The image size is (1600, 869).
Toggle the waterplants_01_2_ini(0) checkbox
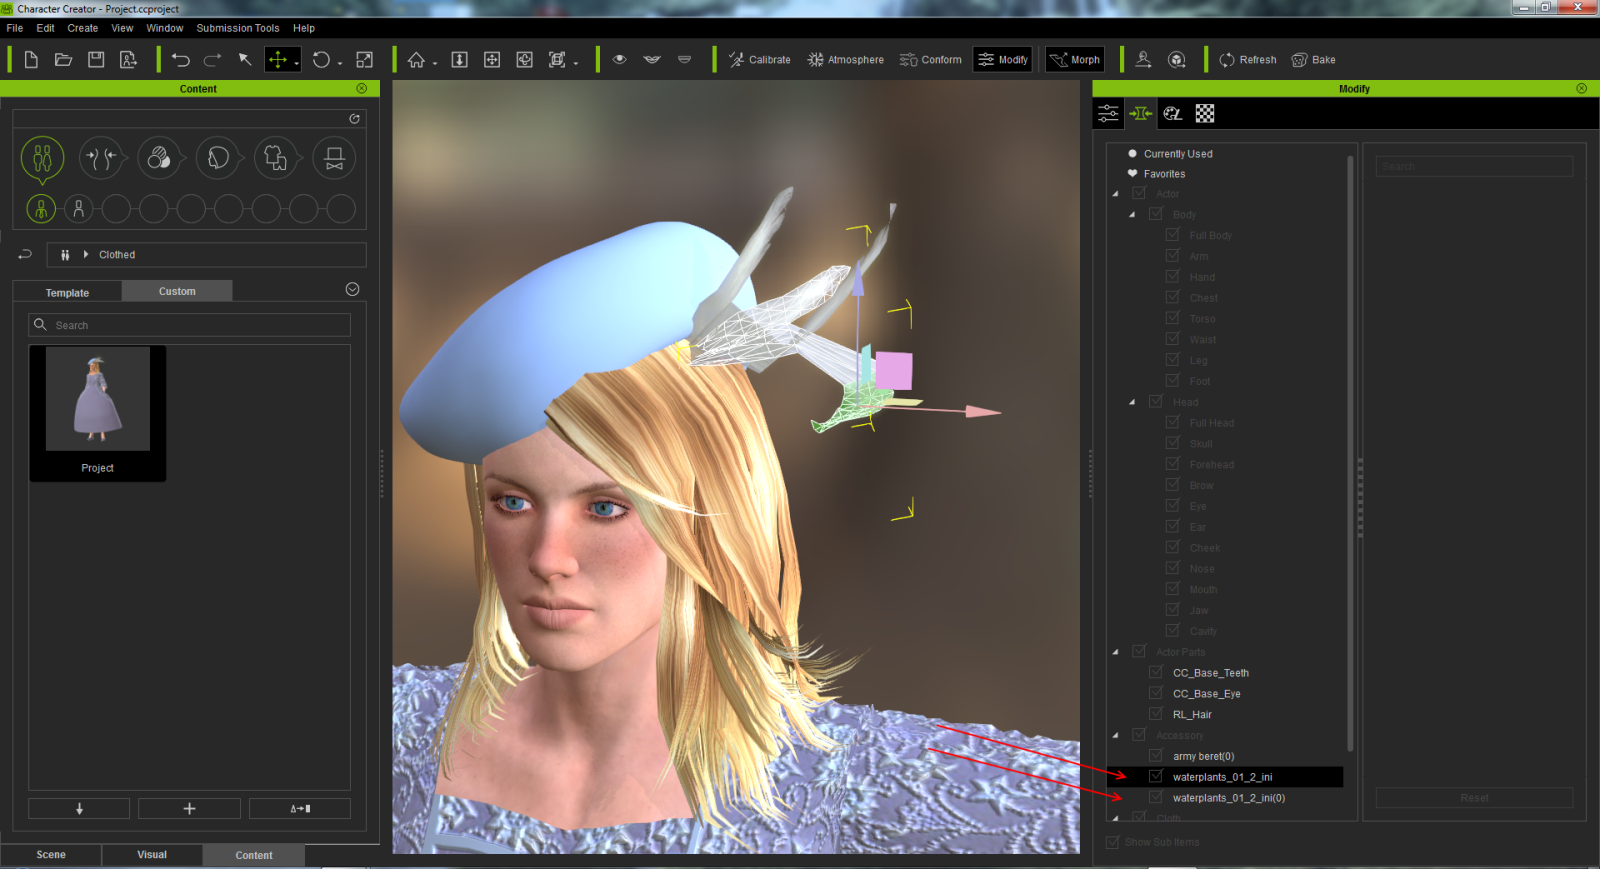point(1156,797)
